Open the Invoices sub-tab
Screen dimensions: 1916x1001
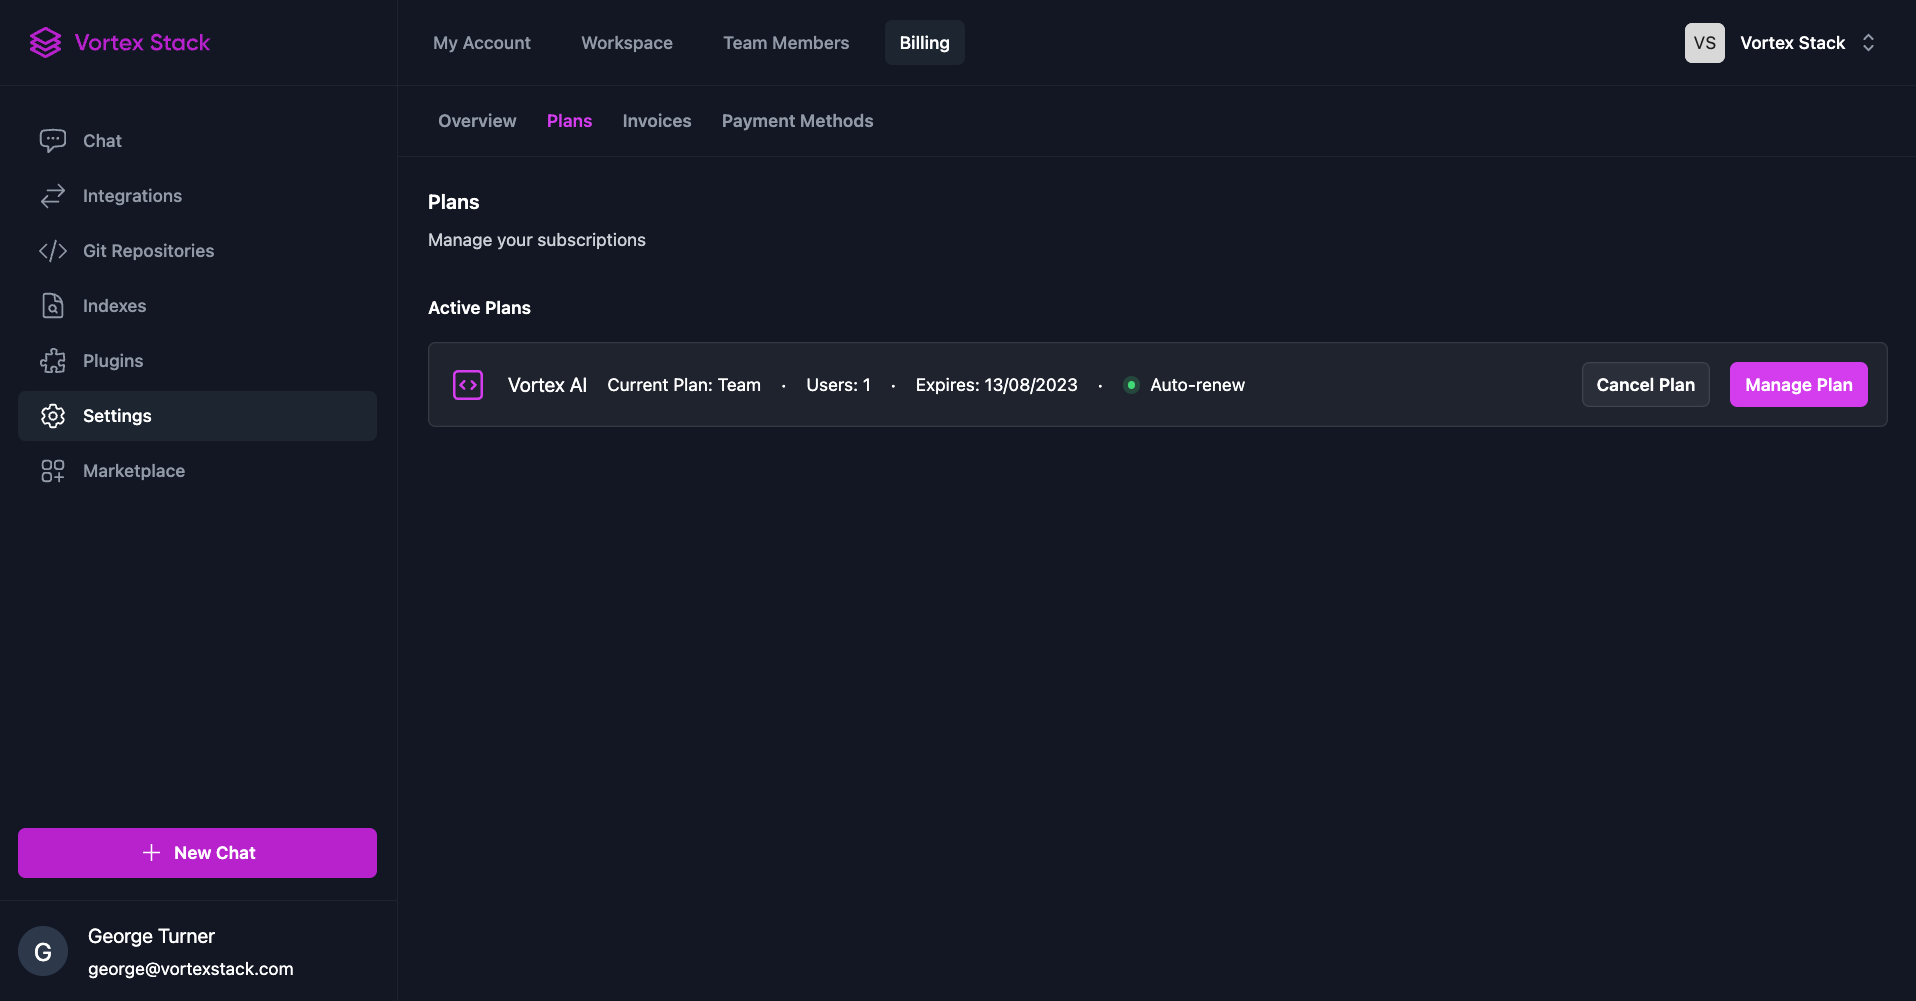(x=657, y=121)
